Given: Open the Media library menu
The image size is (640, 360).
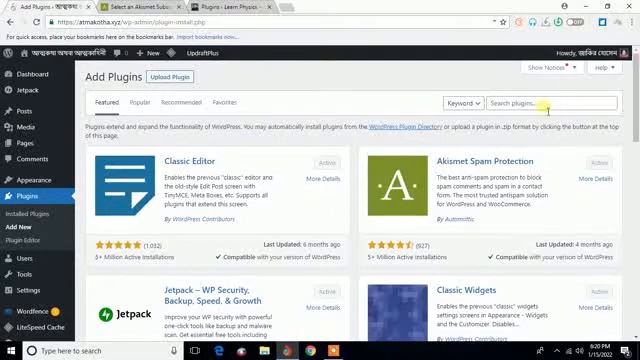Looking at the screenshot, I should 25,127.
